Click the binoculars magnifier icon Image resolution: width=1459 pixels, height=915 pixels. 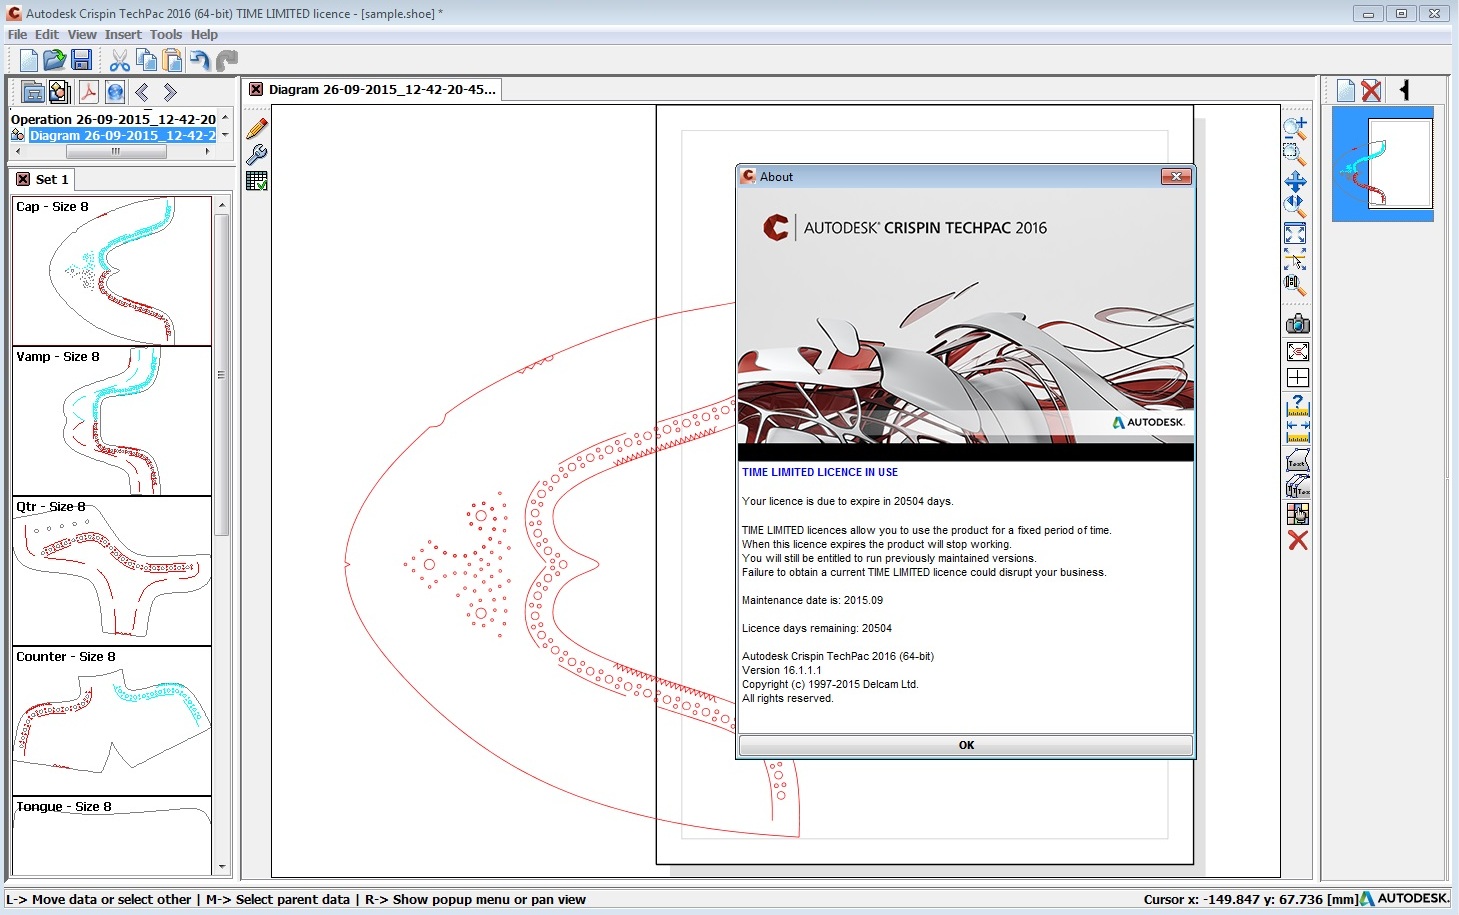(1295, 286)
